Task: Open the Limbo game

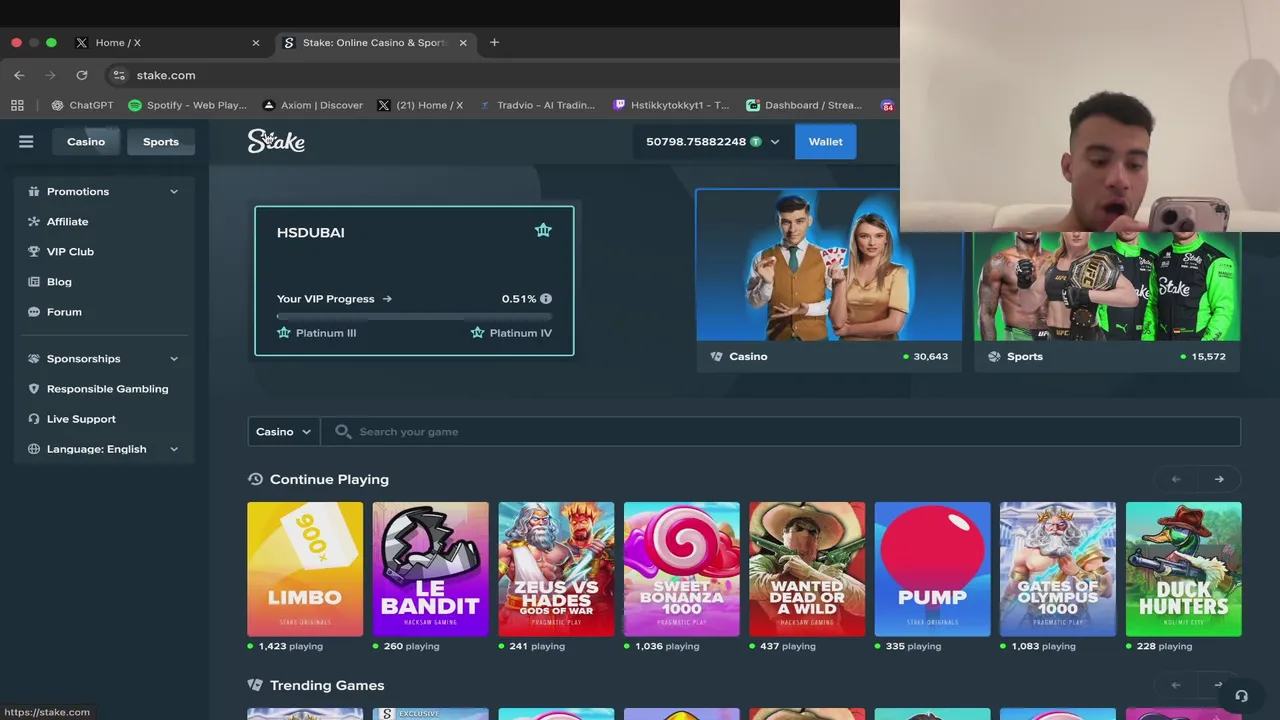Action: [305, 569]
